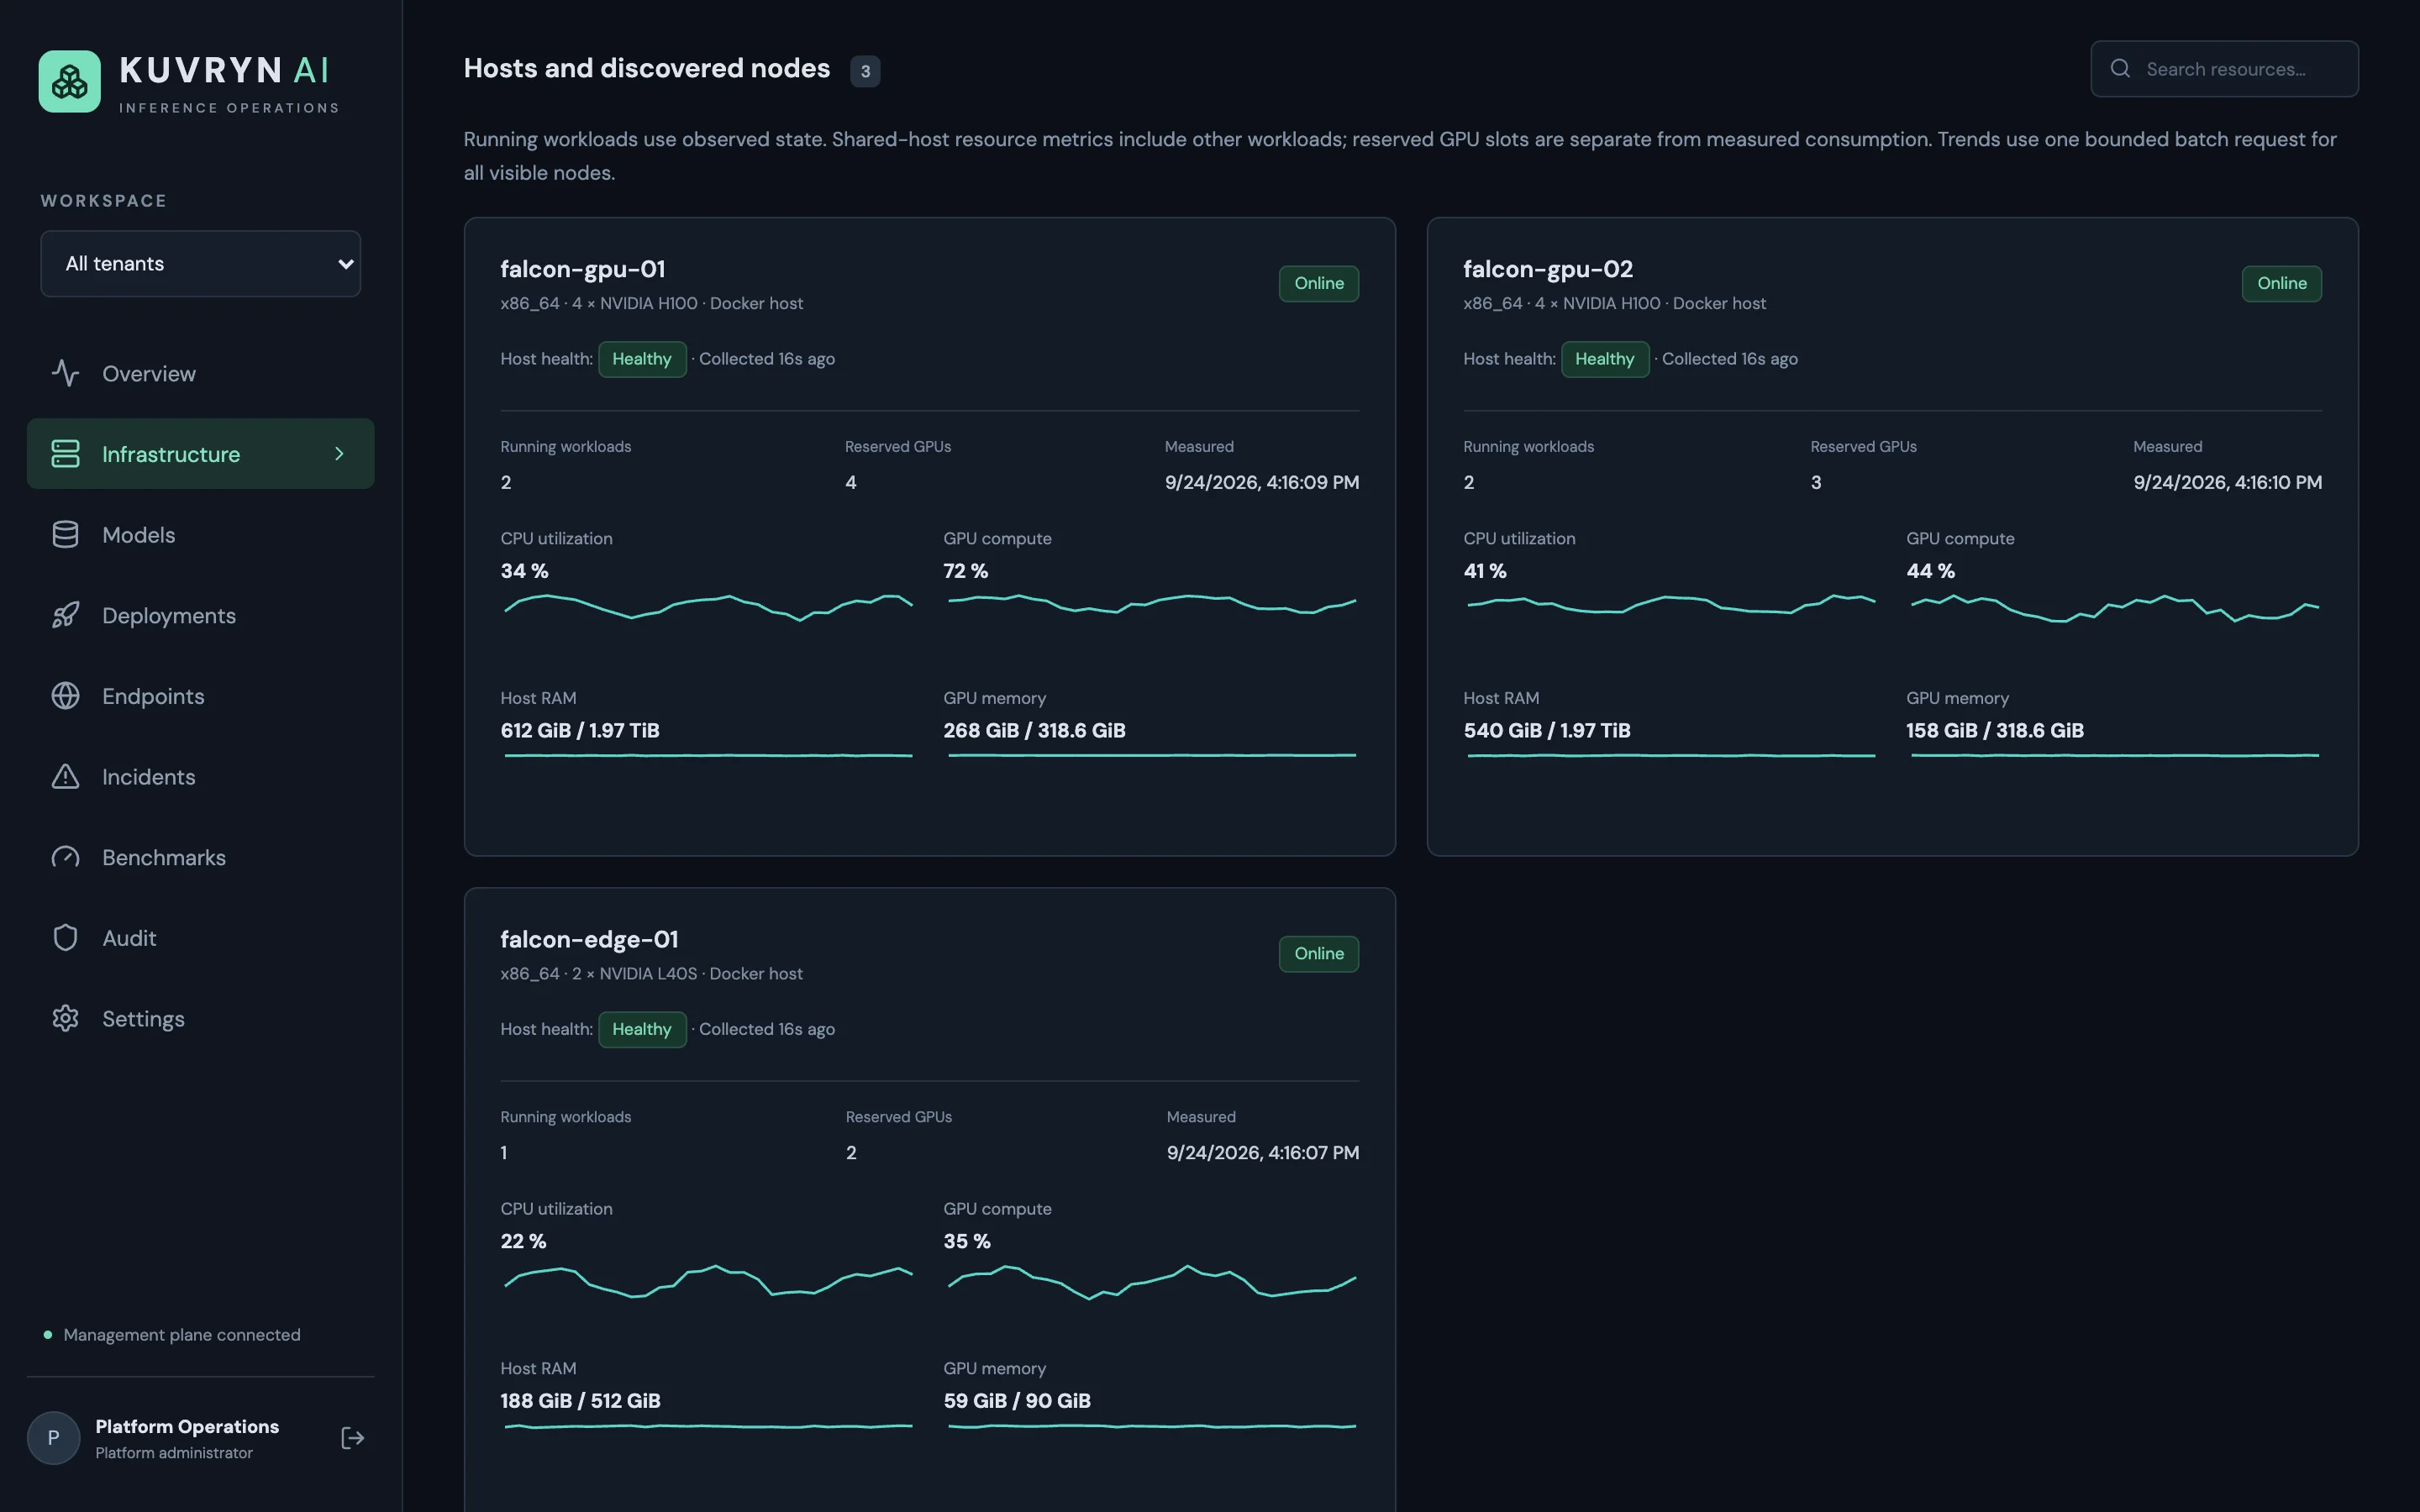The width and height of the screenshot is (2420, 1512).
Task: Focus the Search resources field
Action: tap(2224, 69)
